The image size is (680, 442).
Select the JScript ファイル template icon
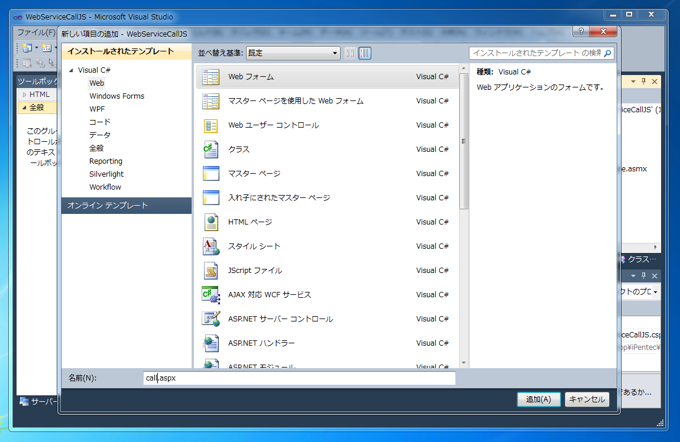tap(211, 271)
